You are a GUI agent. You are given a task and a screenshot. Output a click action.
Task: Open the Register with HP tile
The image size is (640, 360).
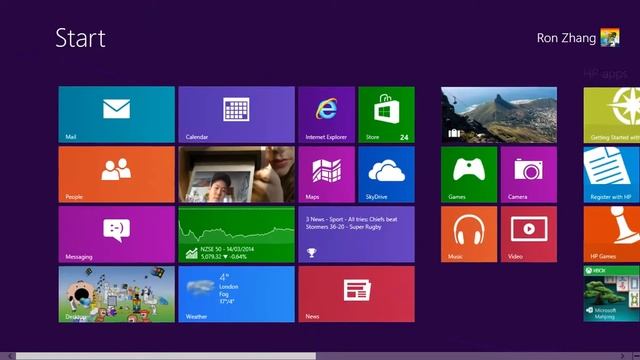point(612,174)
